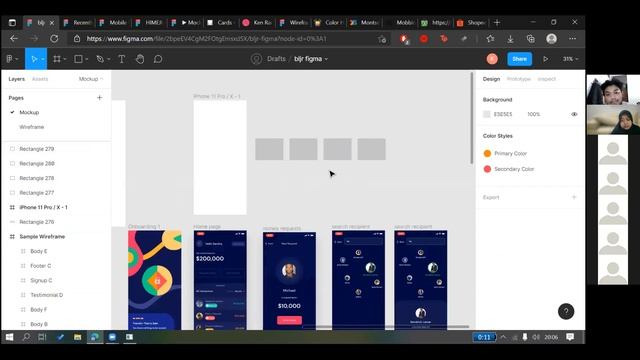Click the Secondary Color style swatch
This screenshot has height=360, width=640.
coord(487,169)
